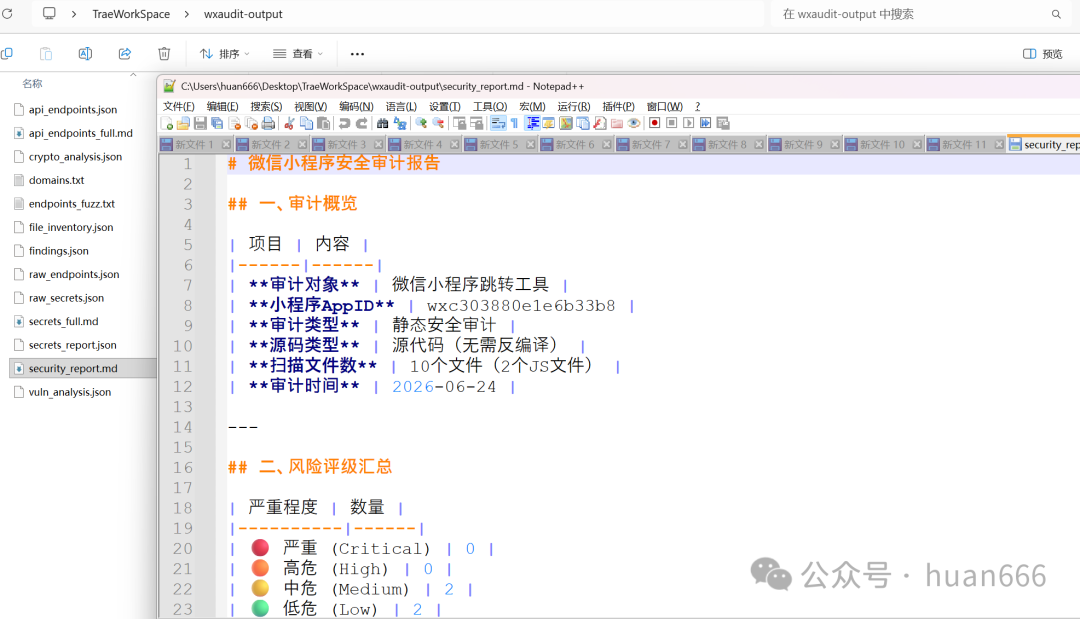Redo the edit in Notepad++
Viewport: 1080px width, 619px height.
tap(362, 123)
